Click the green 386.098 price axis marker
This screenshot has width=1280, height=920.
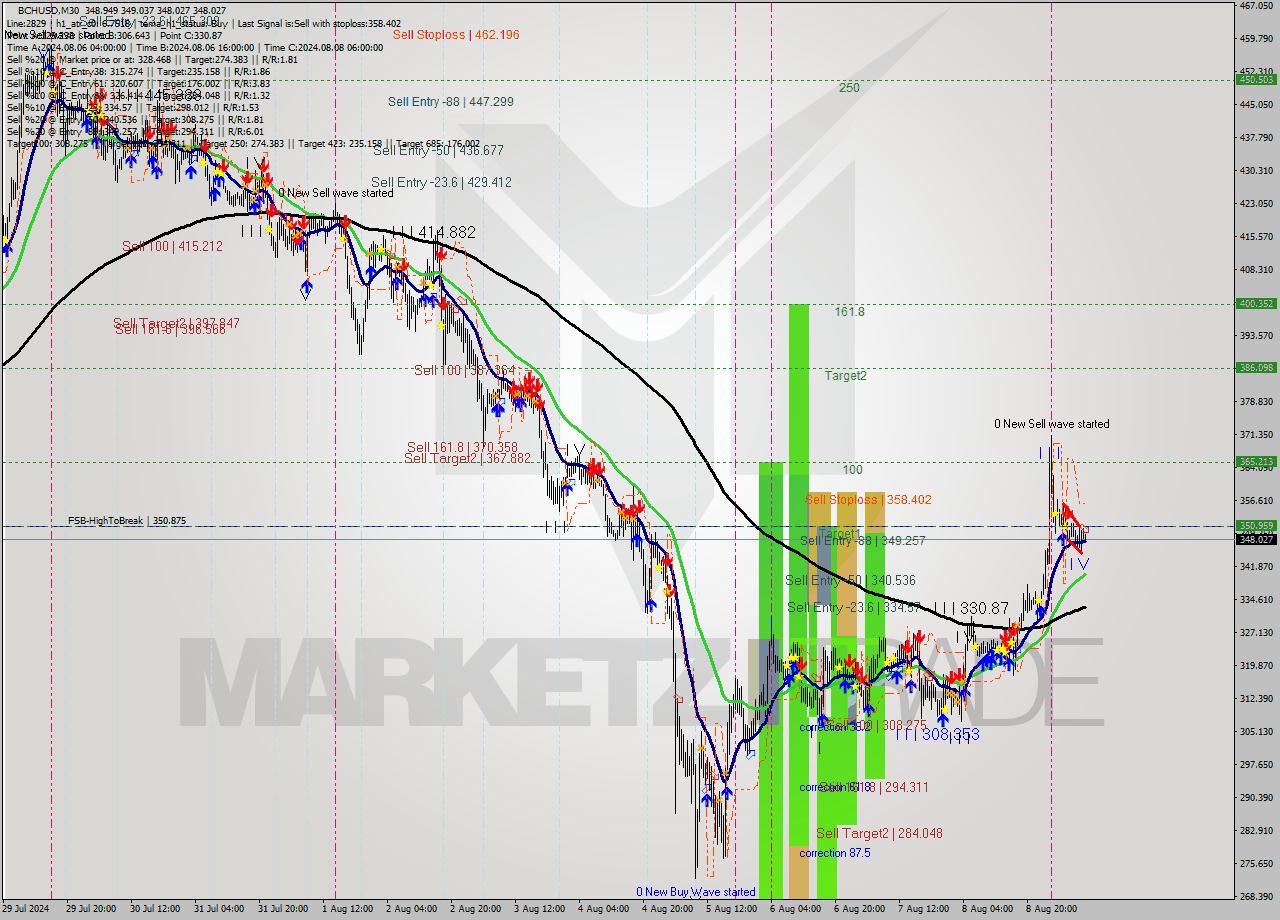(1256, 368)
